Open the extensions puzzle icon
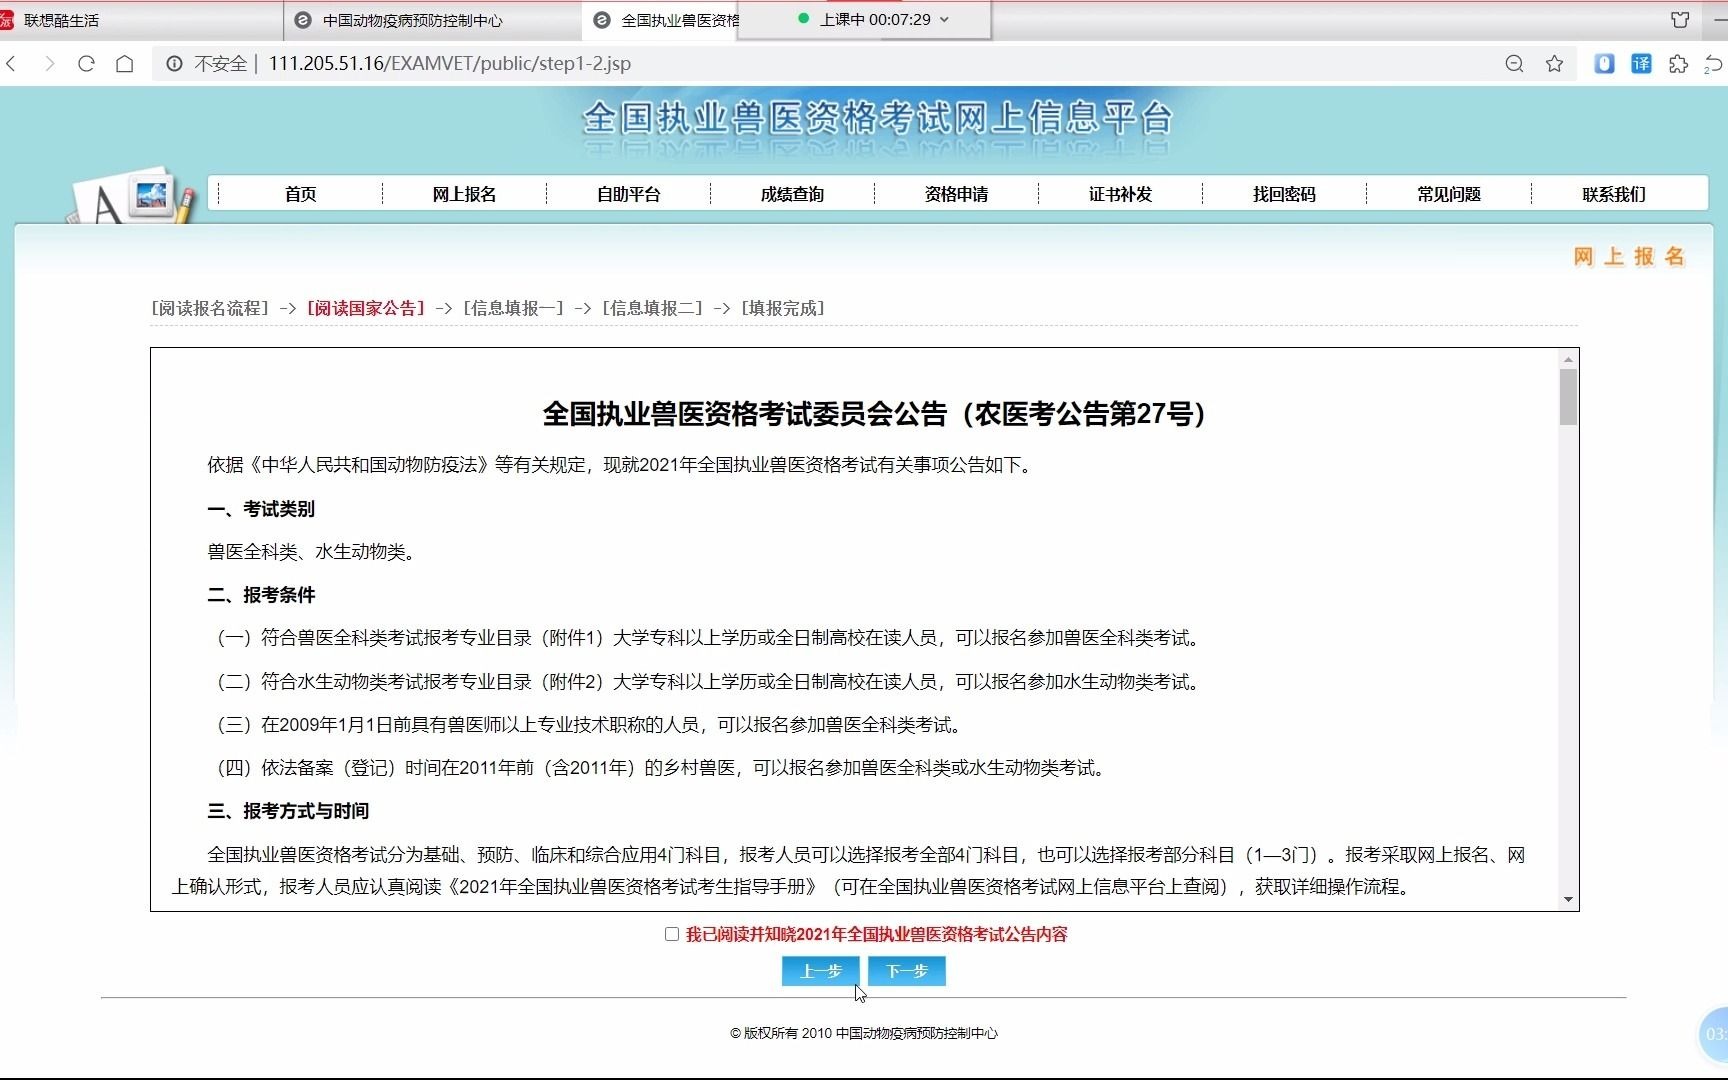 (x=1678, y=64)
